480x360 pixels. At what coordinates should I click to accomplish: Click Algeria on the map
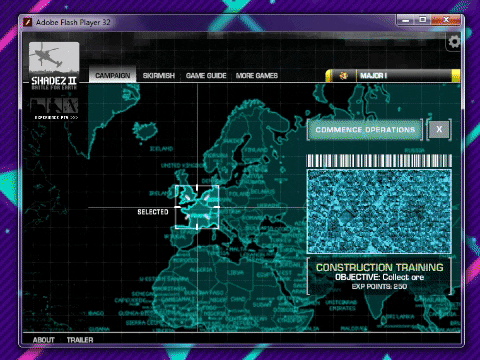click(201, 269)
